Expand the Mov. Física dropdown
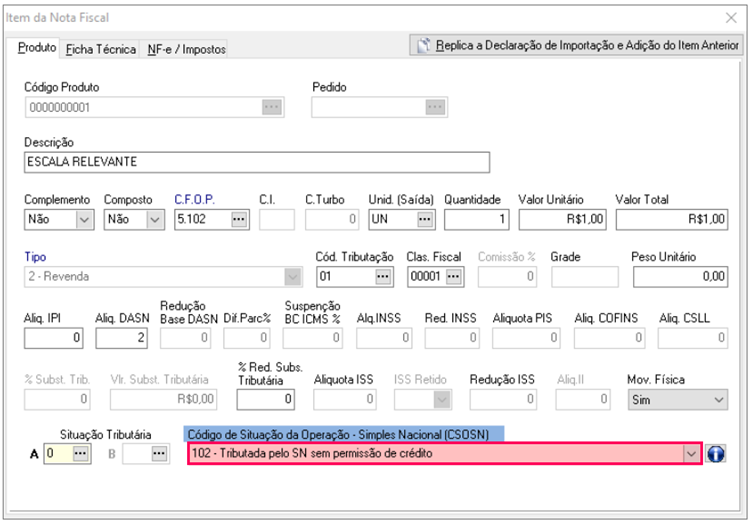 pos(718,400)
